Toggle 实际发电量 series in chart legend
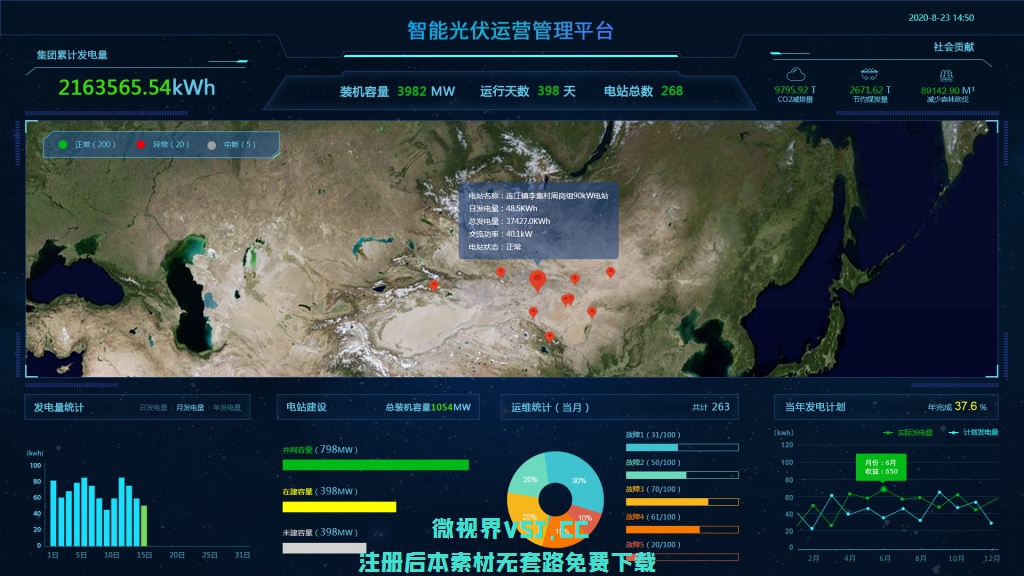 point(908,432)
